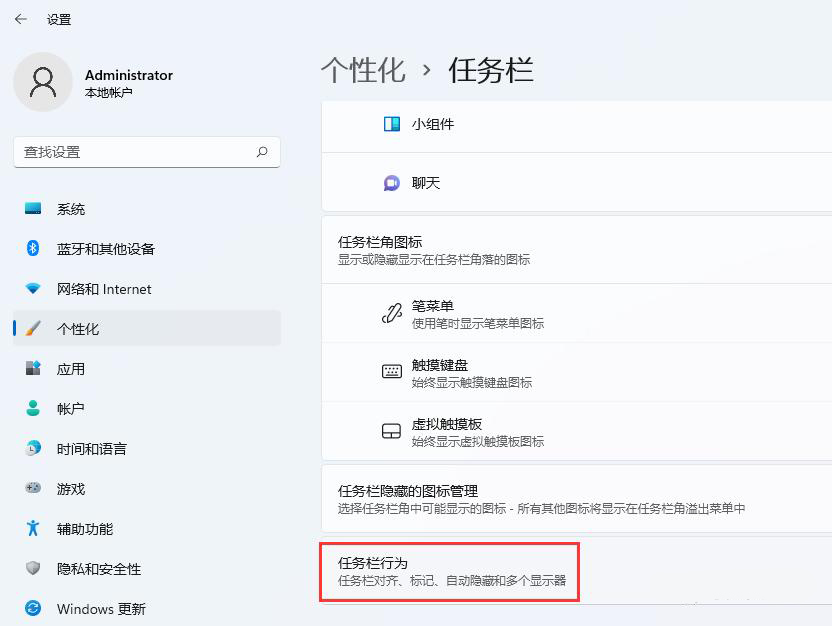This screenshot has height=626, width=832.
Task: Click 始终显示触摸键盘图标 description
Action: tap(472, 382)
